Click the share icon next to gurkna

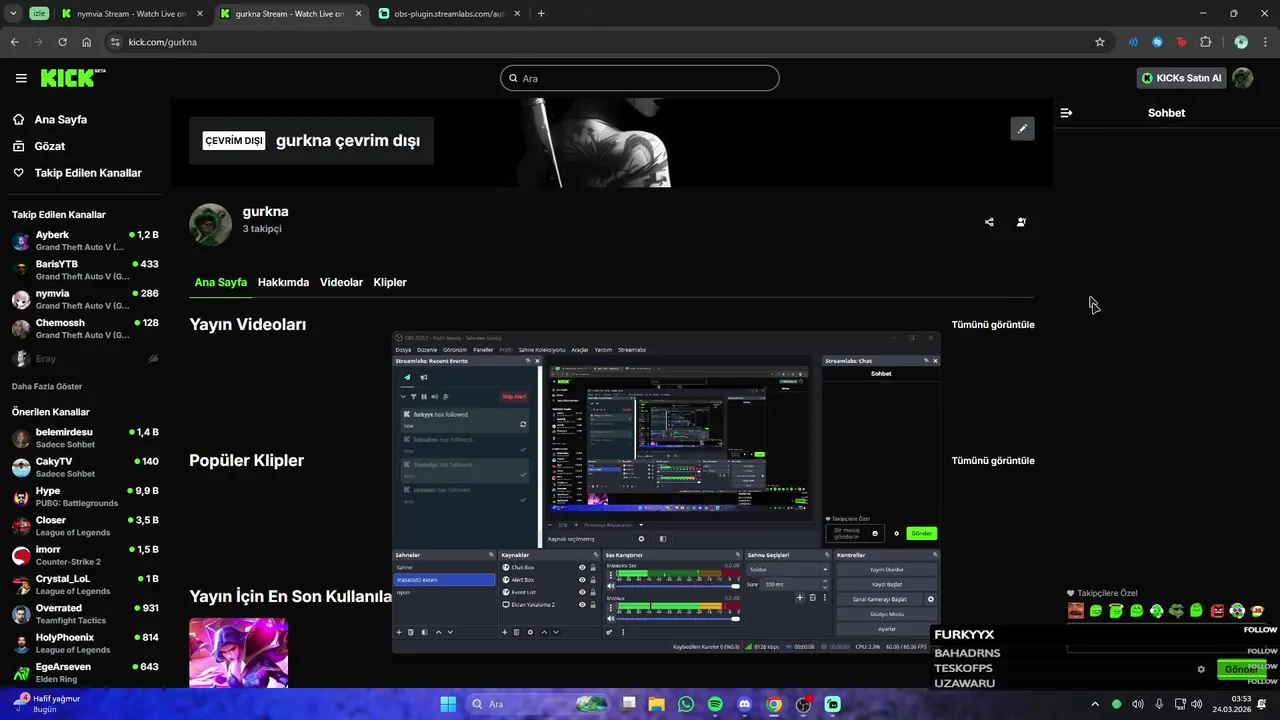(989, 222)
